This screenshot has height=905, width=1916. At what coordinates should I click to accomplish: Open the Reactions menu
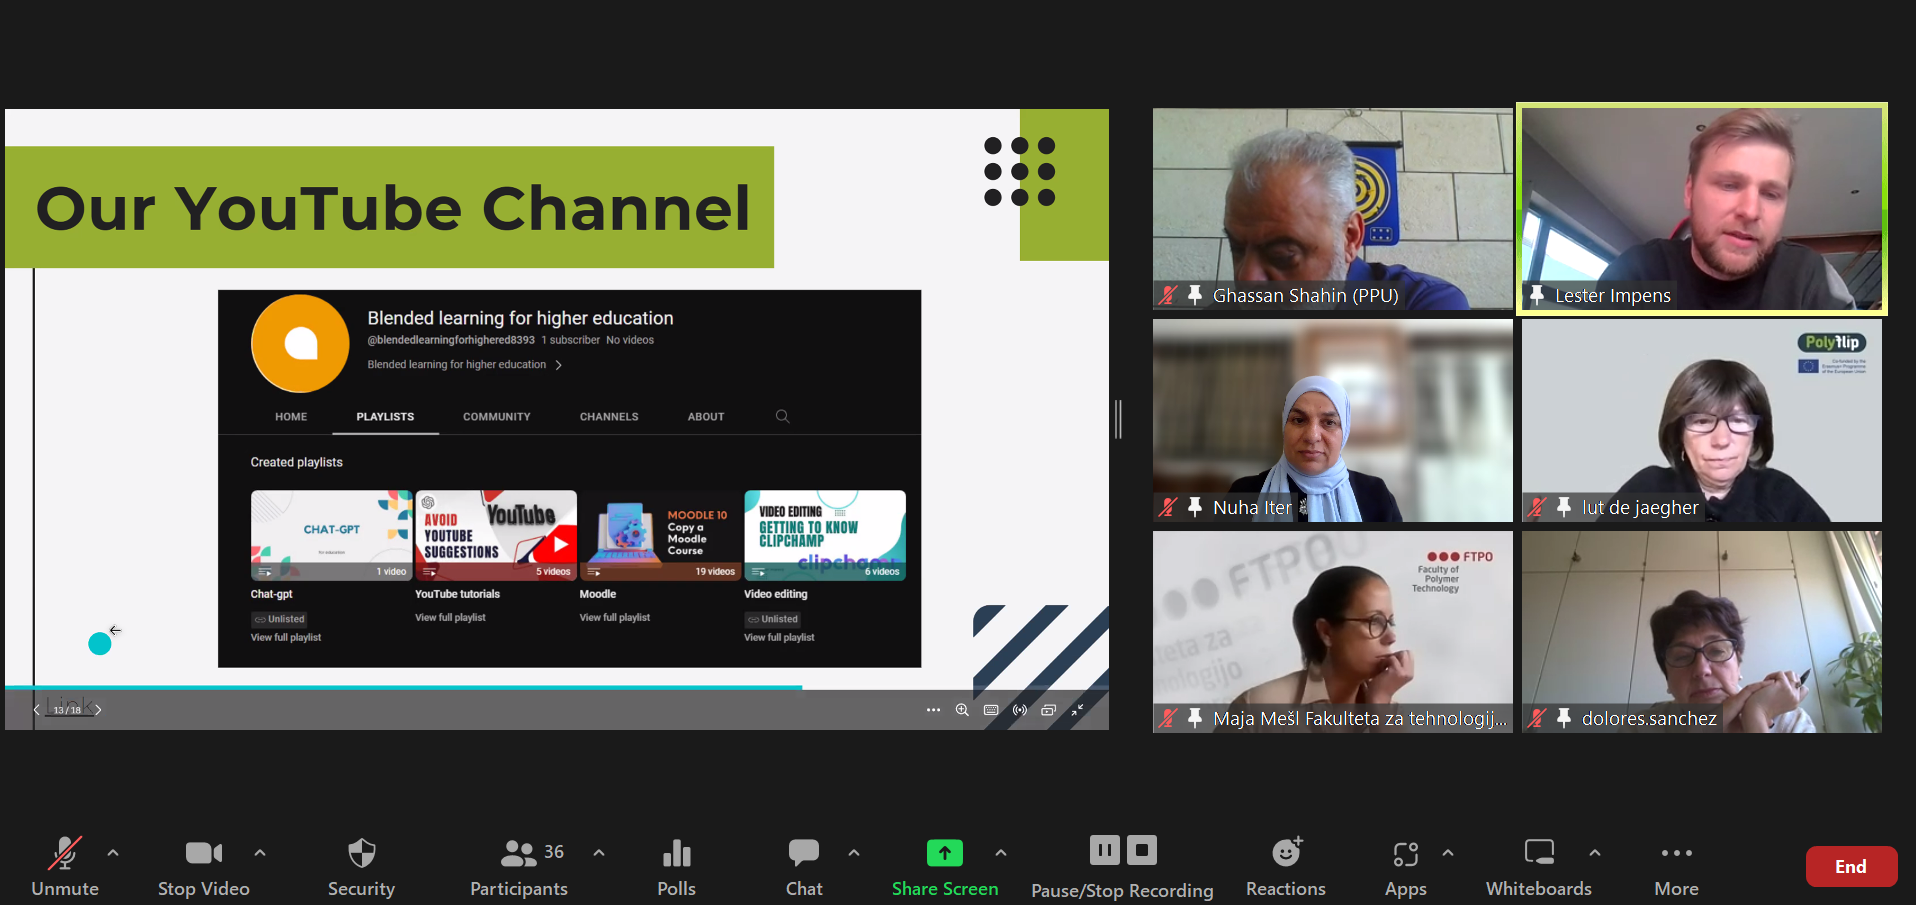[1286, 867]
